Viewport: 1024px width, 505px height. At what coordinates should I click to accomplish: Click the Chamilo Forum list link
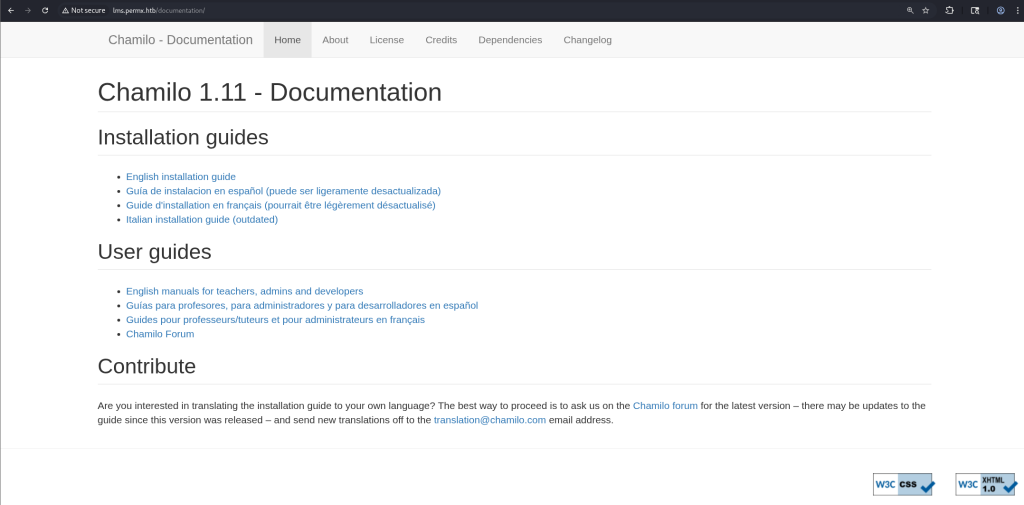[159, 334]
